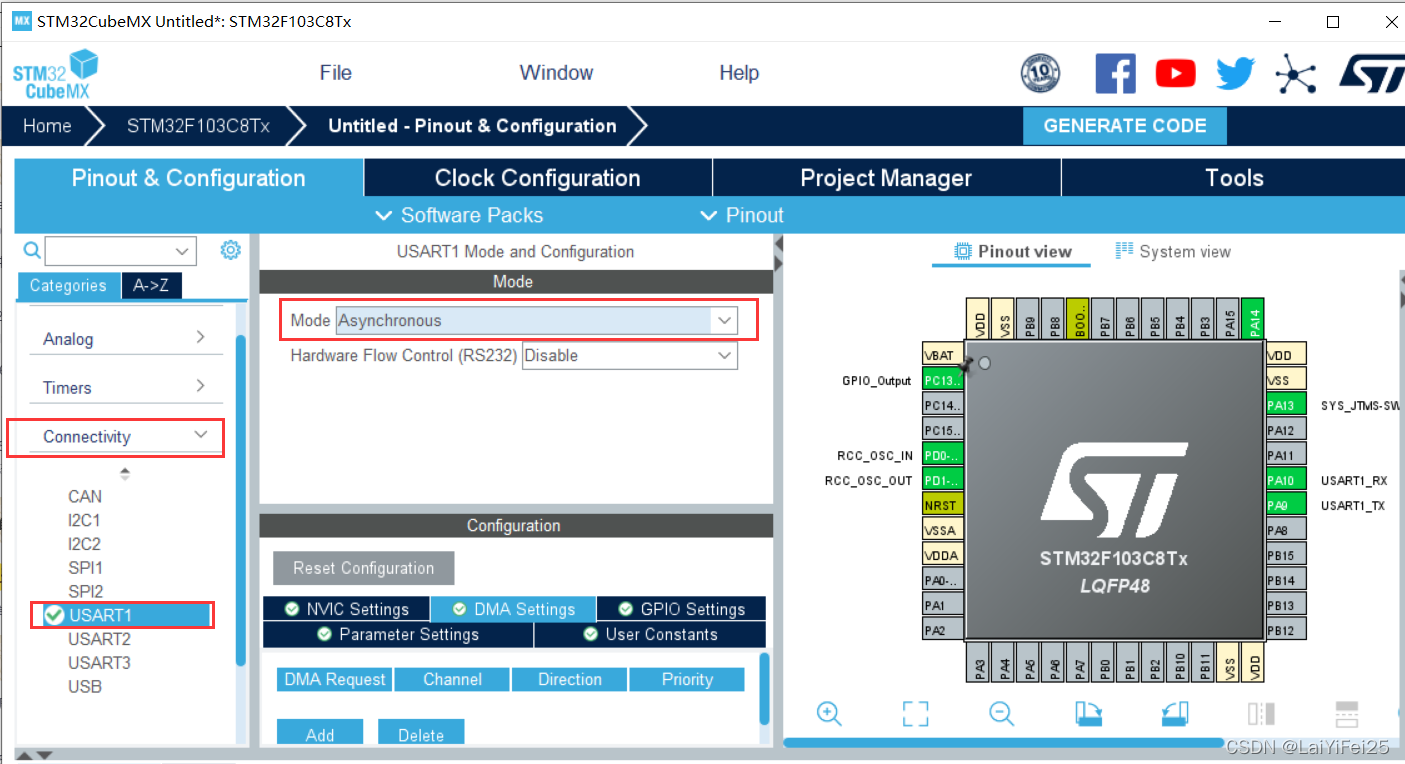Select the Categories tab

pyautogui.click(x=68, y=286)
